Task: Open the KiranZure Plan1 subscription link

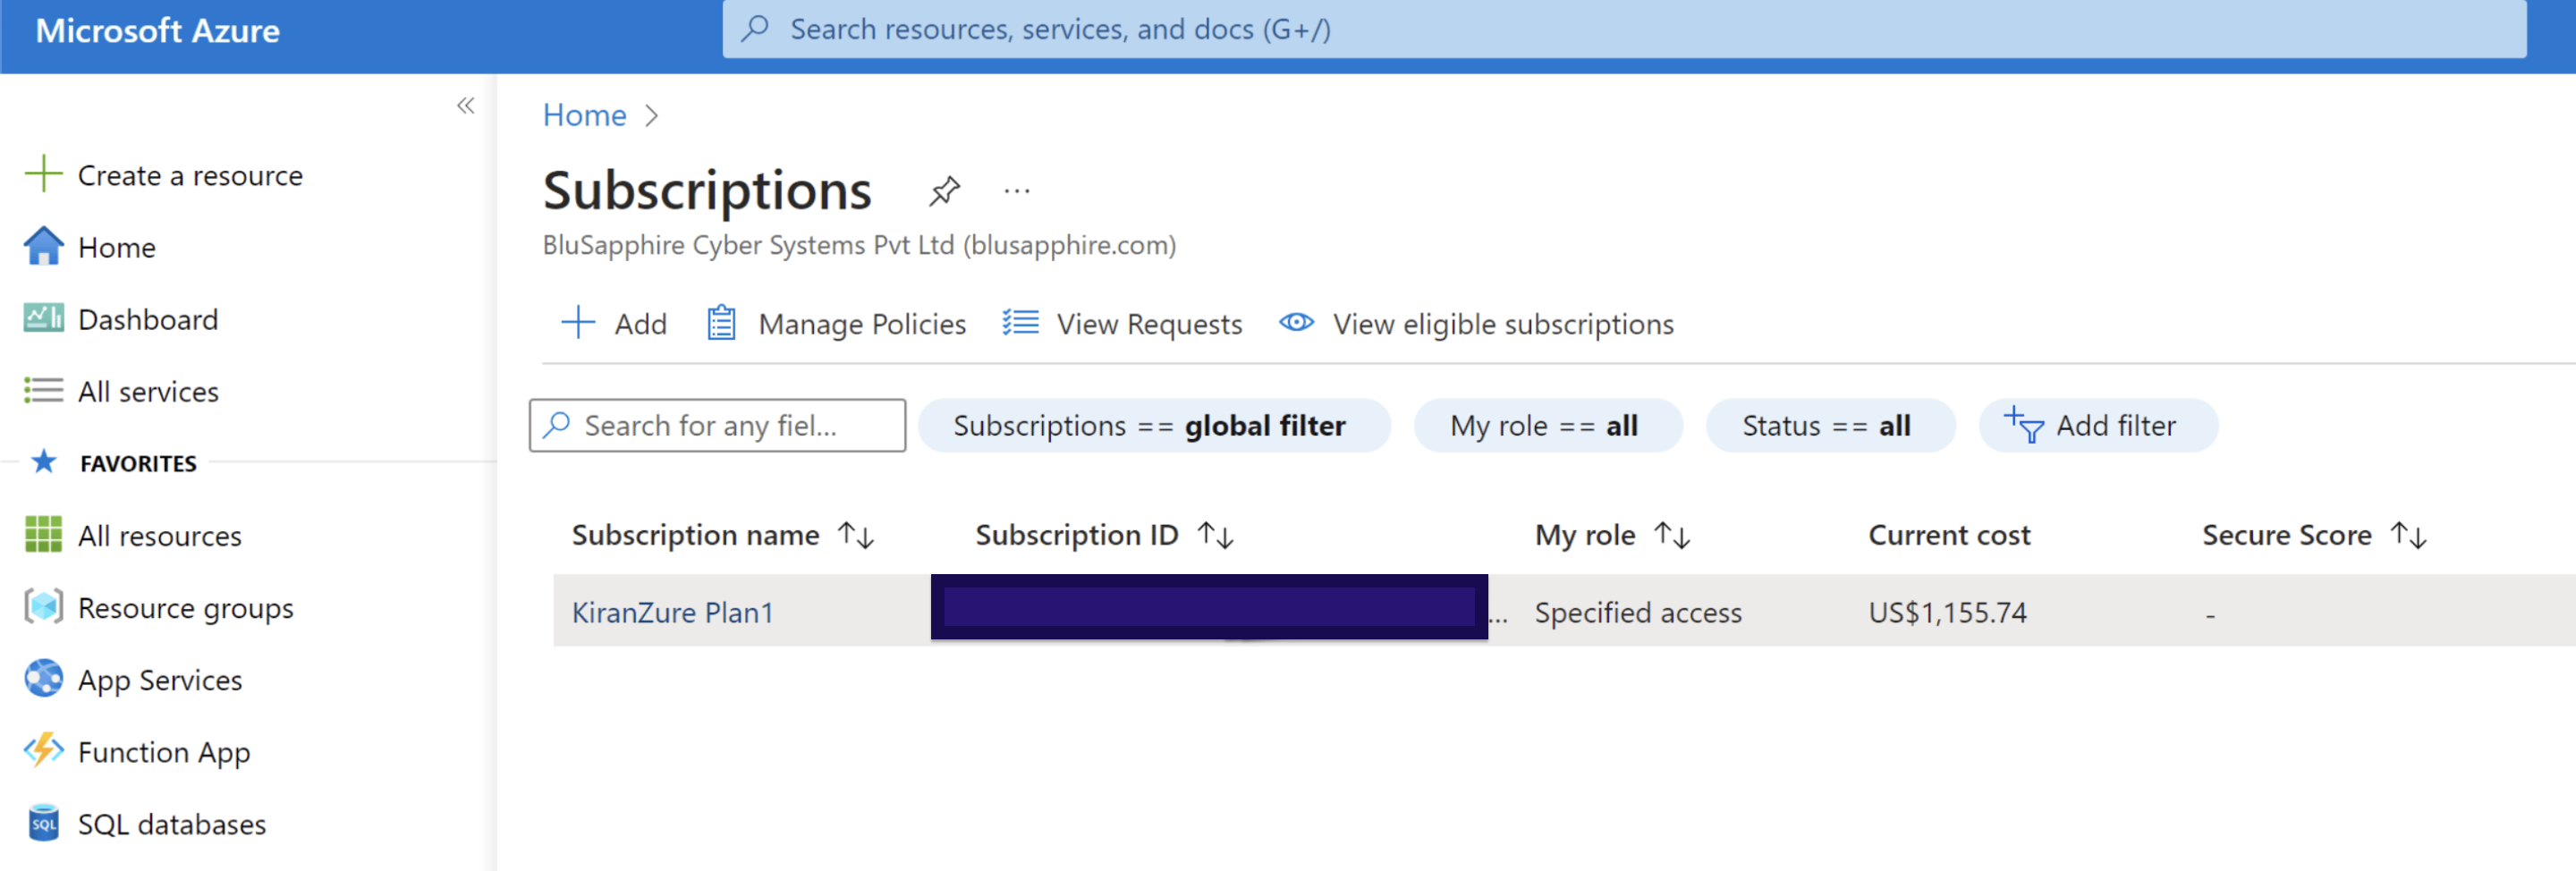Action: point(672,612)
